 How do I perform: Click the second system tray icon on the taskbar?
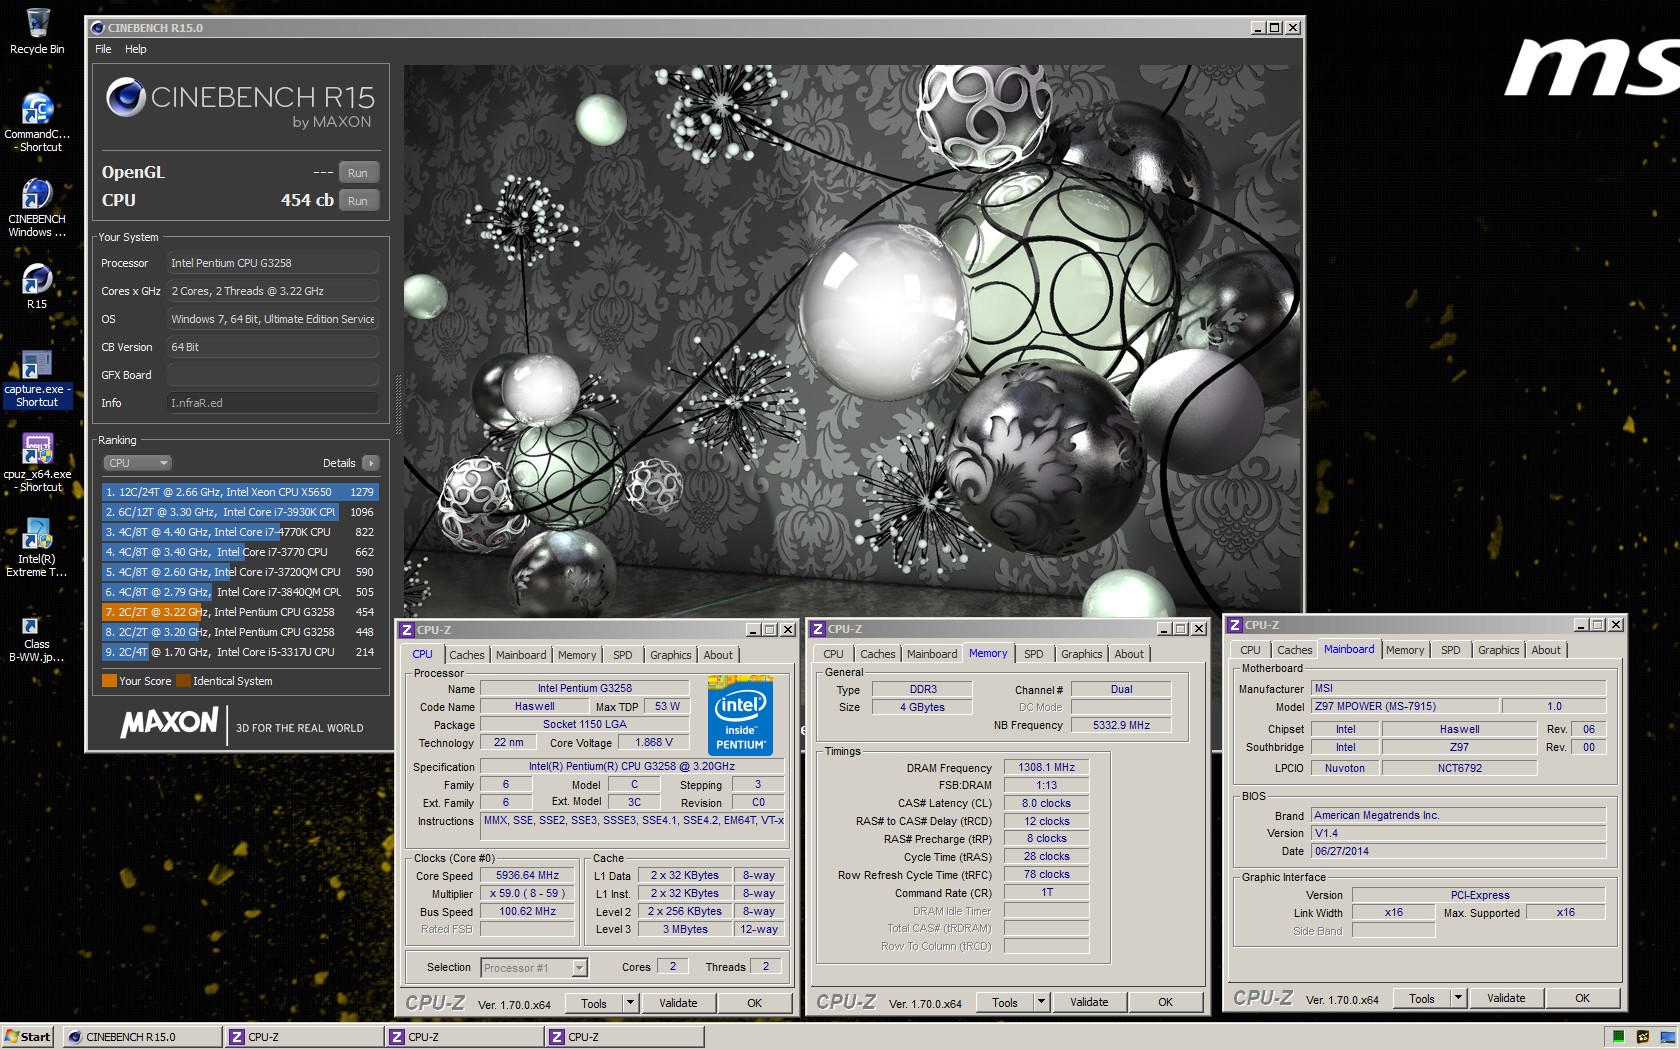point(1643,1037)
